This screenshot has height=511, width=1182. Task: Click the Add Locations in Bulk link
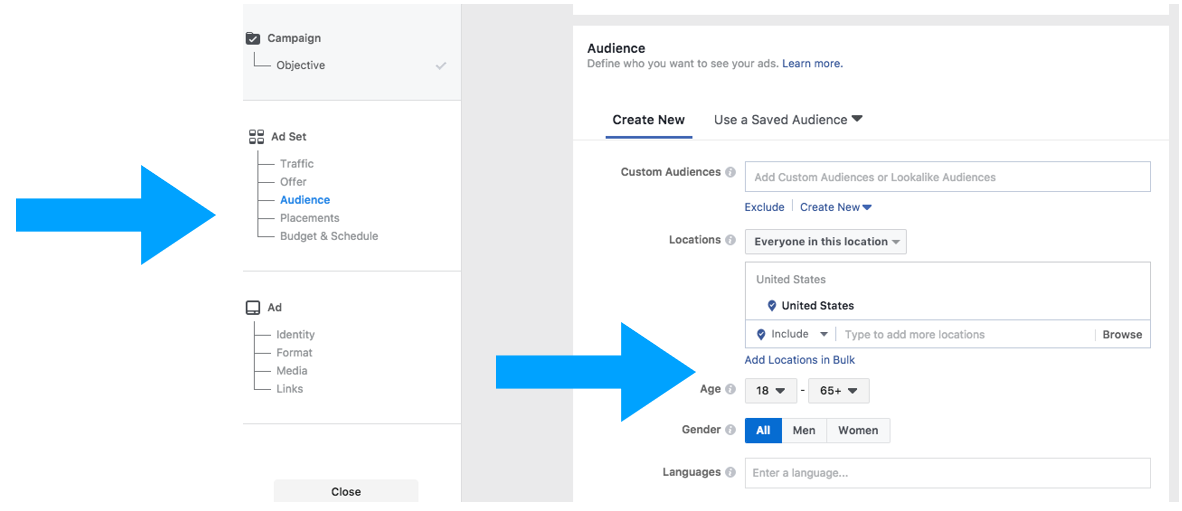[800, 360]
